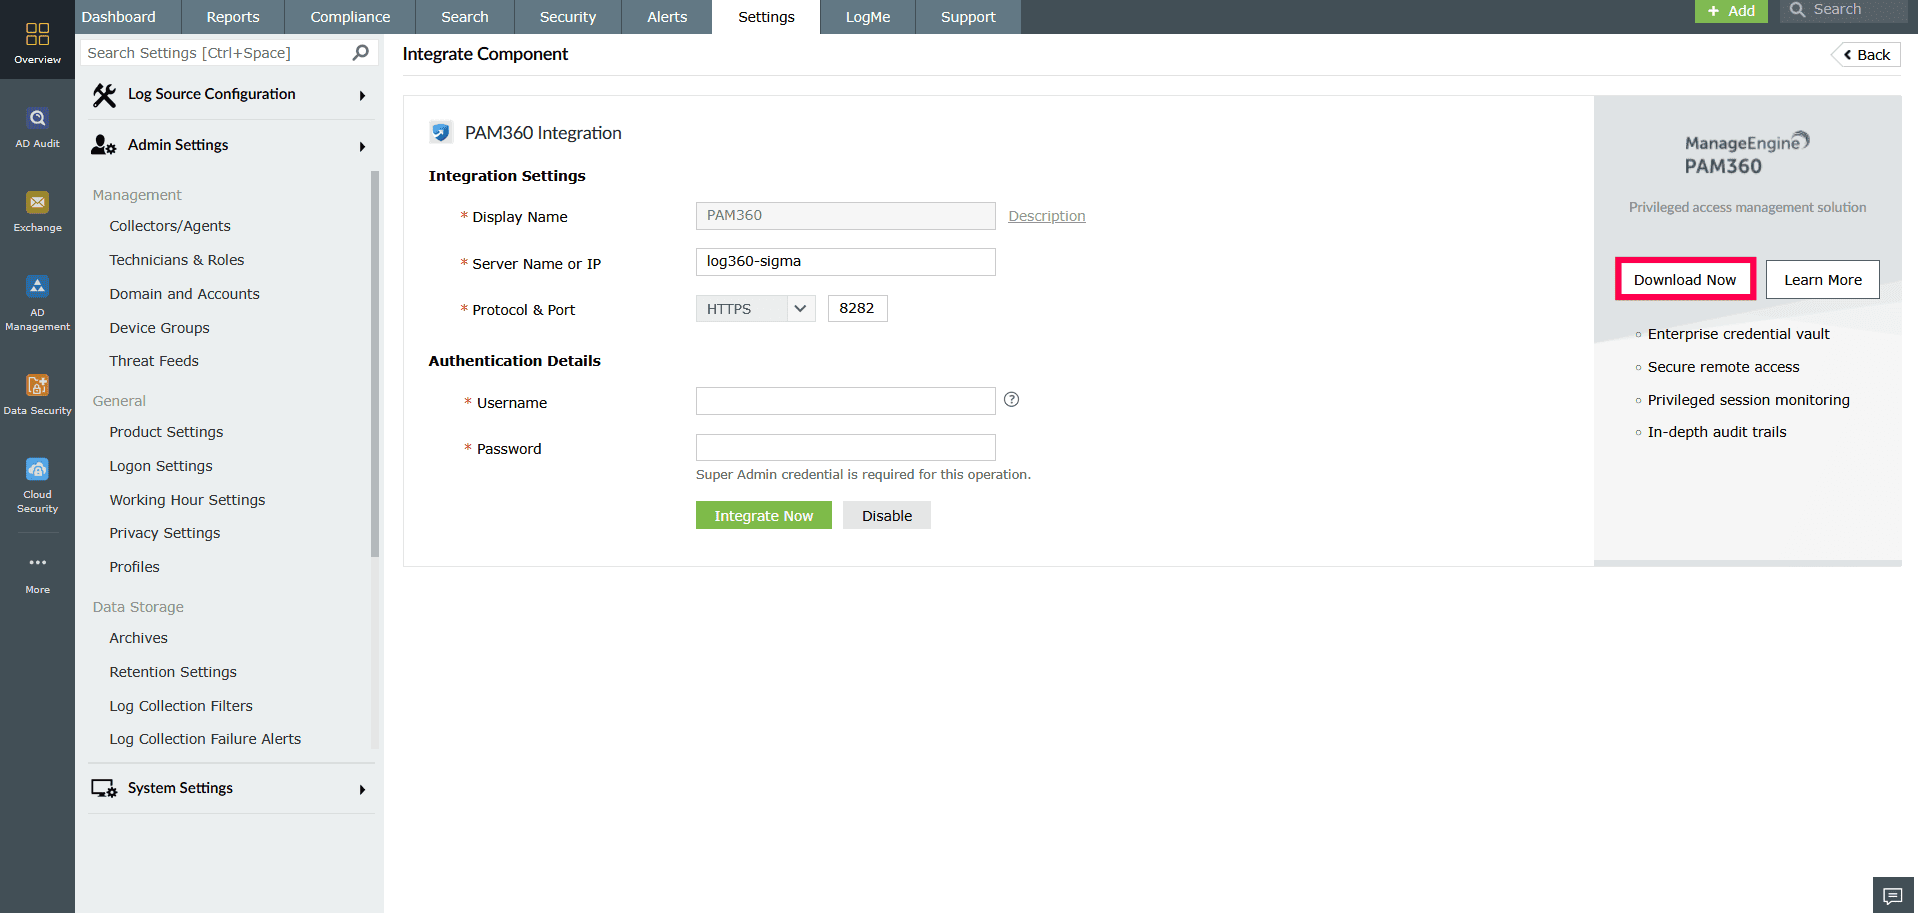Open the chat feedback icon

click(x=1893, y=895)
